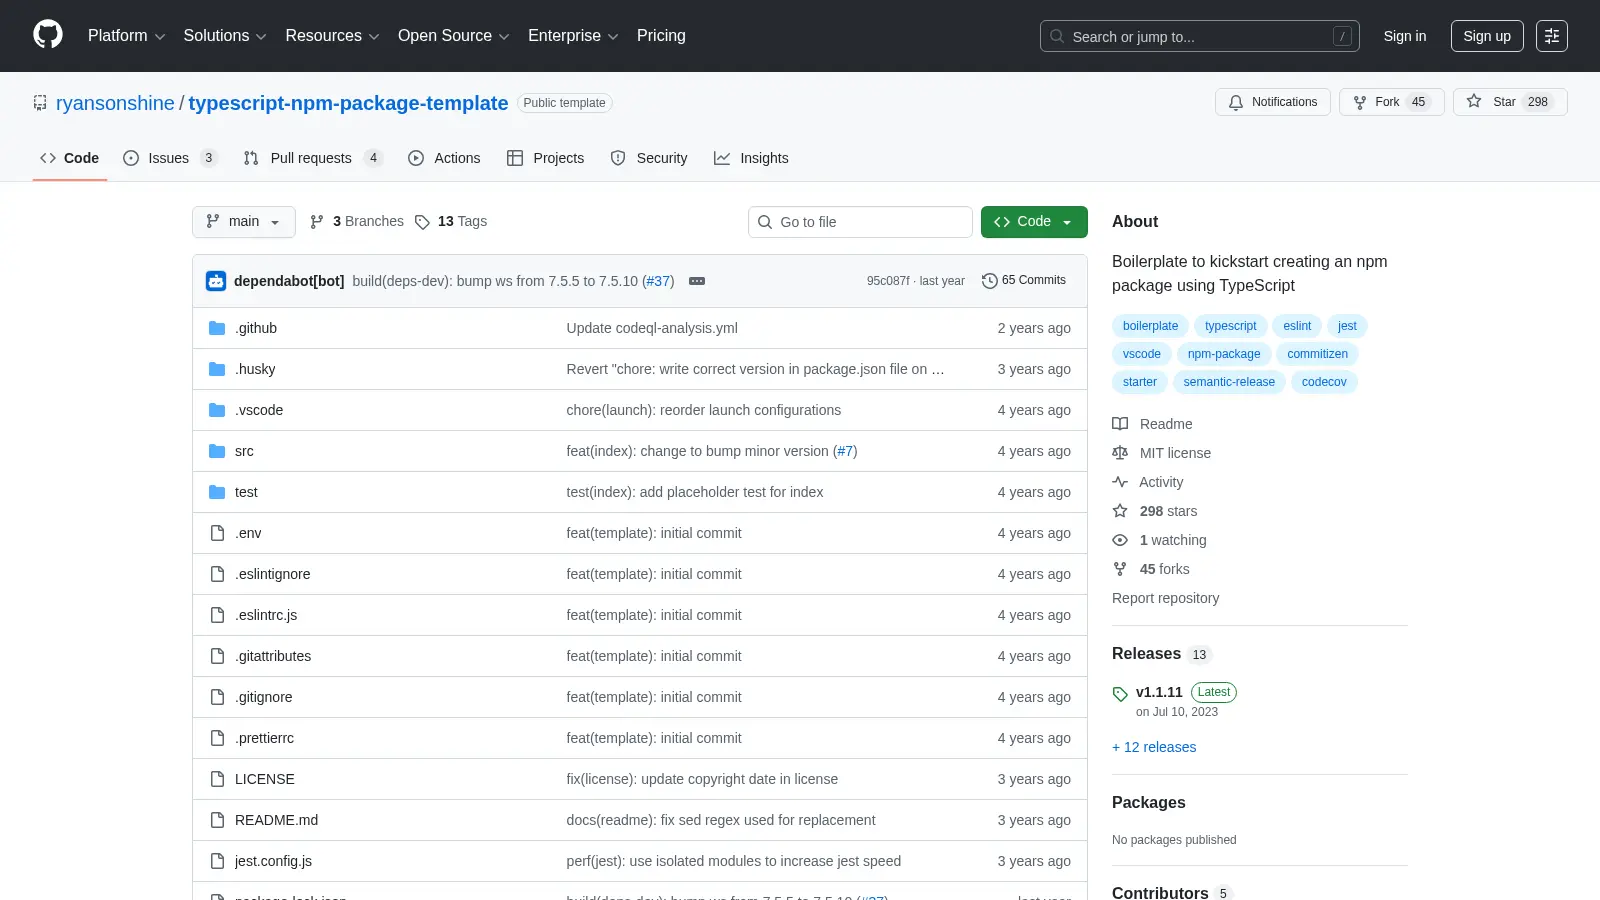This screenshot has height=900, width=1600.
Task: Switch to the Issues tab
Action: [x=169, y=158]
